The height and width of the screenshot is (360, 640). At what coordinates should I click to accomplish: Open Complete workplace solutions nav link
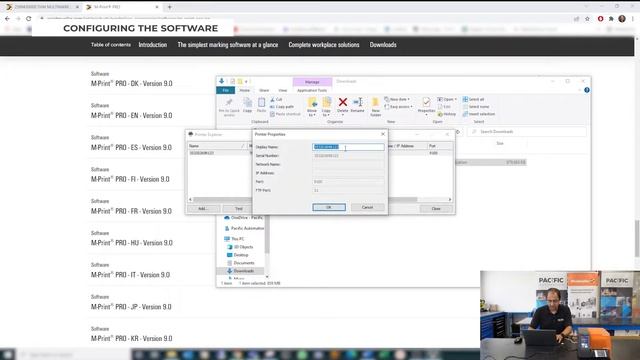324,45
